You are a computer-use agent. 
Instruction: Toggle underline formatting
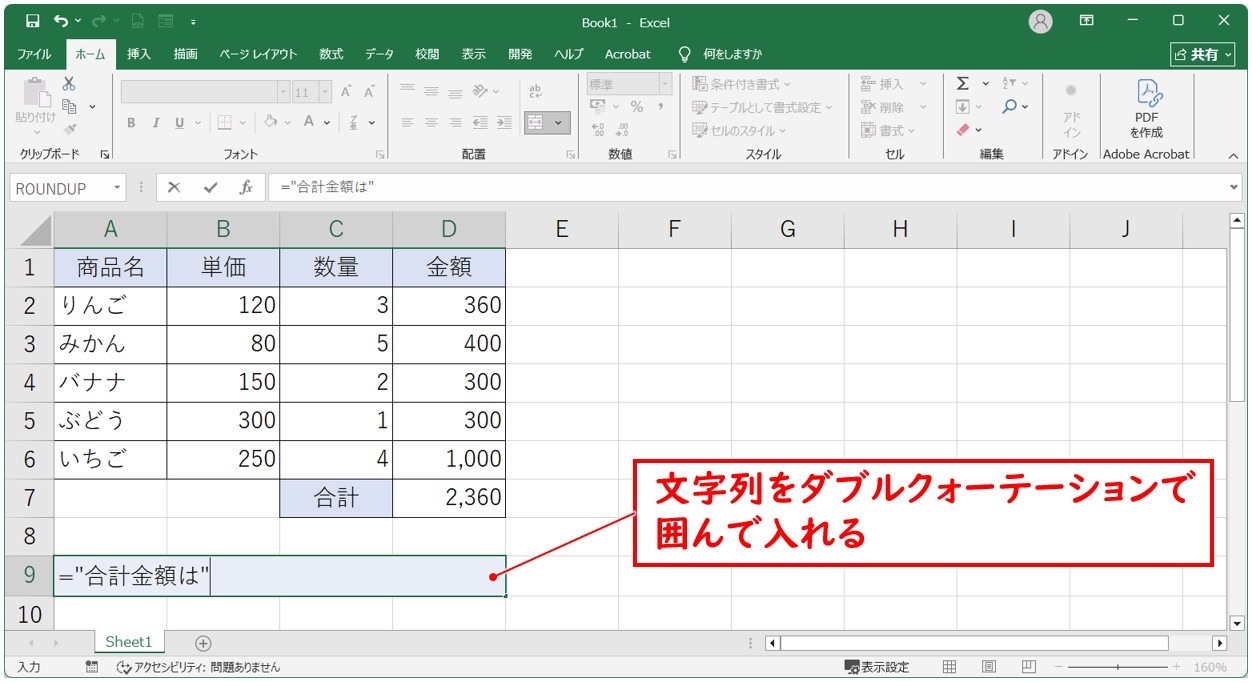click(178, 123)
